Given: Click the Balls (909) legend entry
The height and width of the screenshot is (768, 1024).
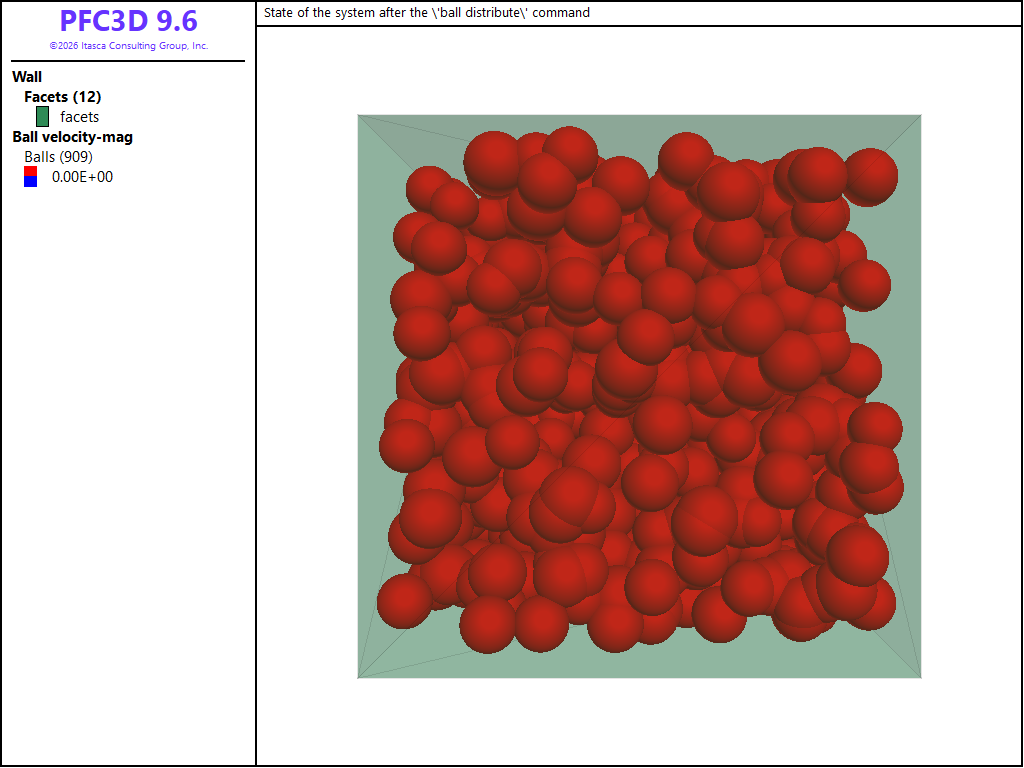Looking at the screenshot, I should point(59,157).
